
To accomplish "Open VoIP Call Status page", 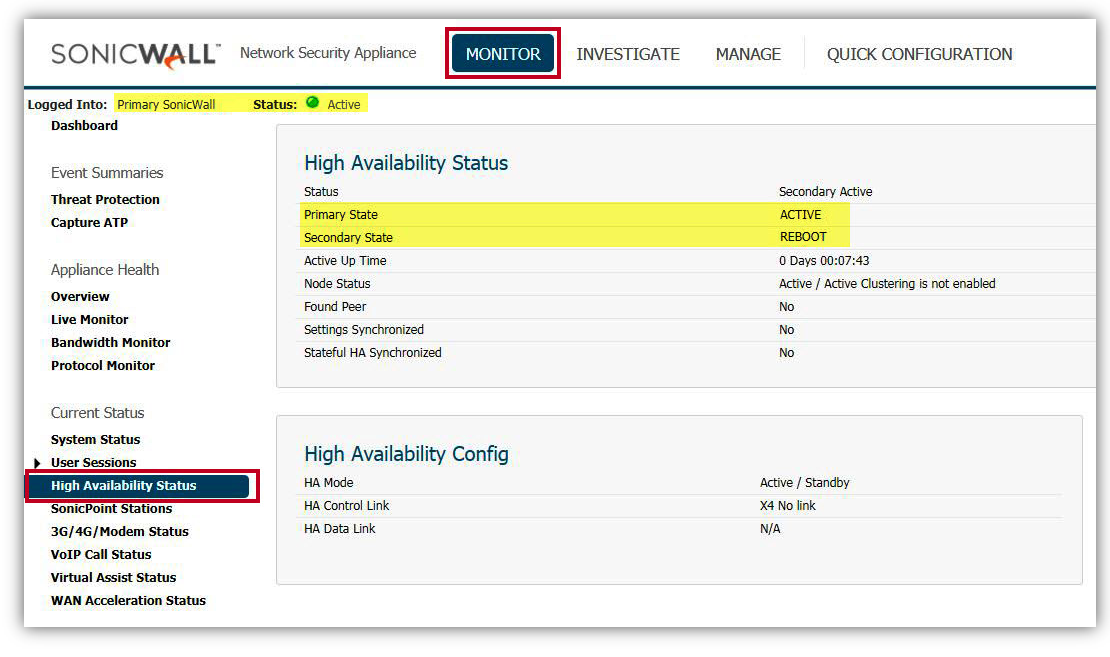I will tap(101, 554).
